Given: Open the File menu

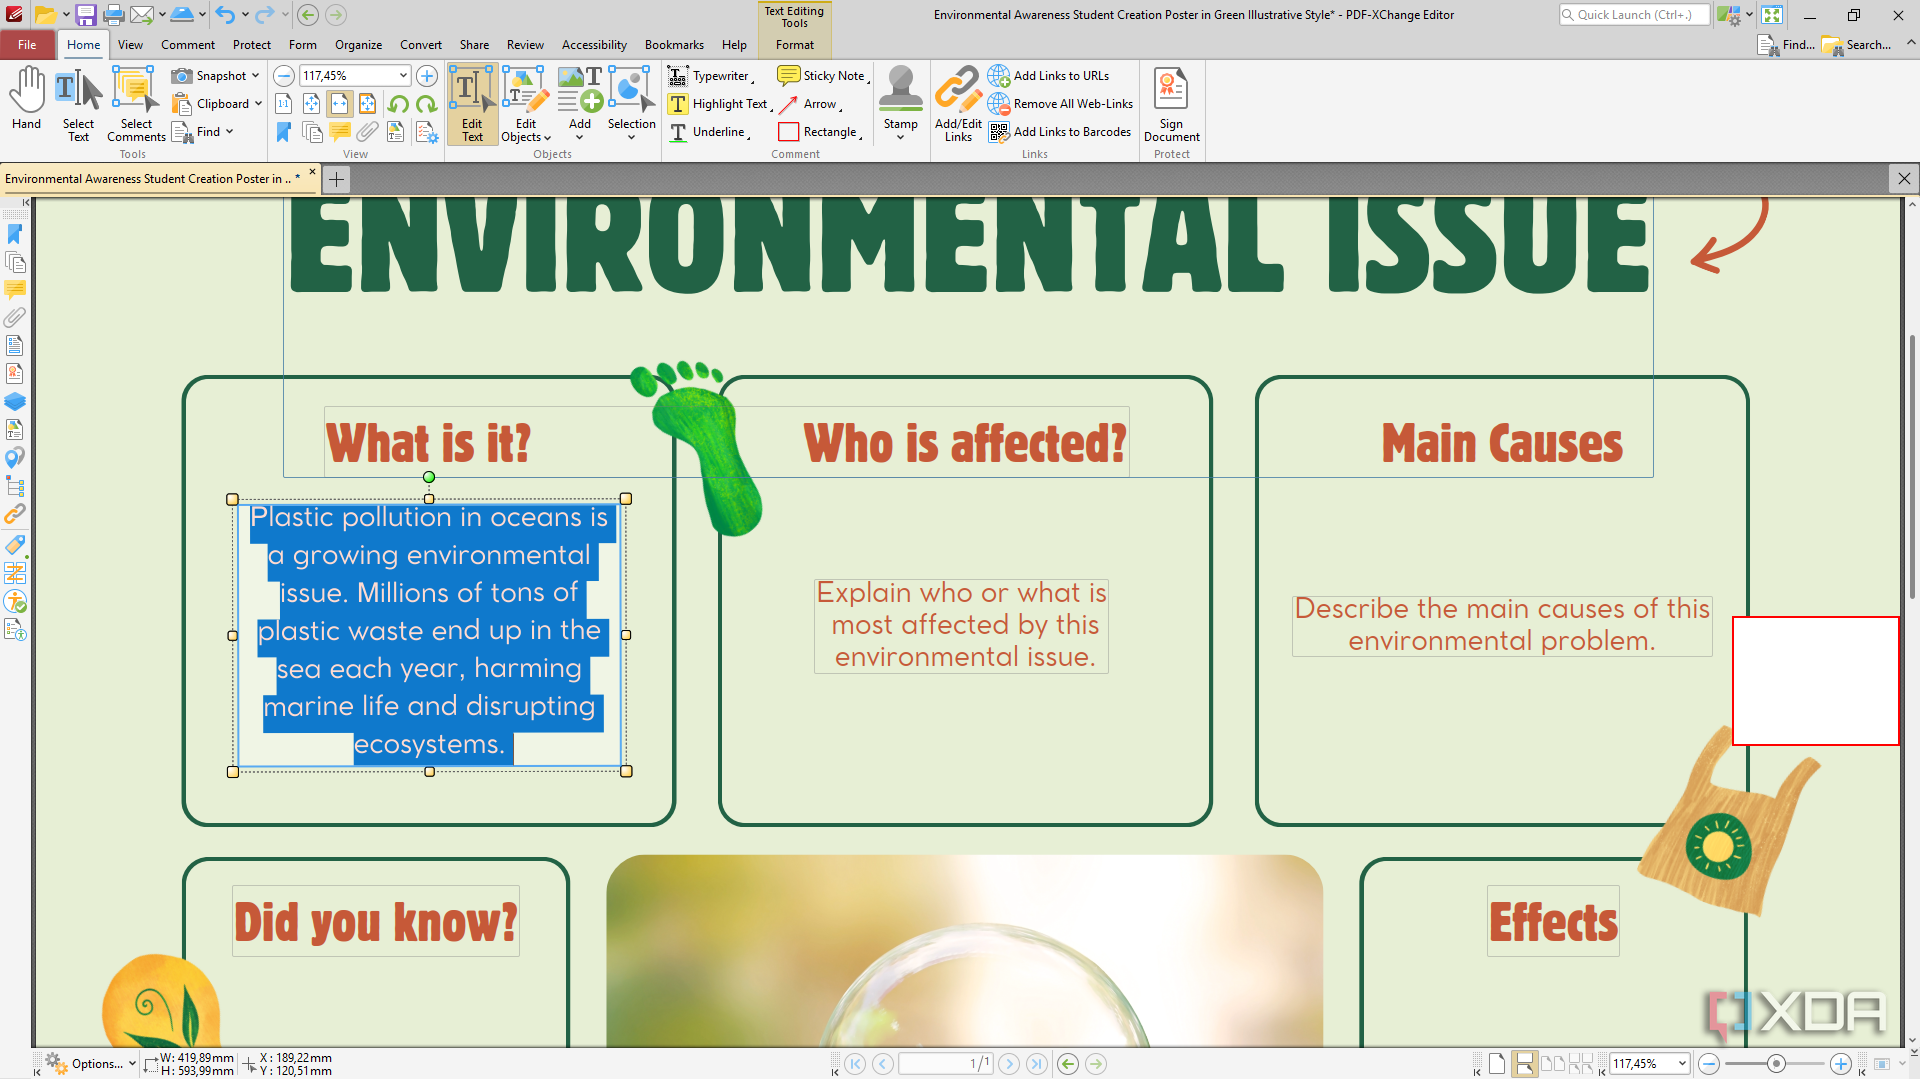Looking at the screenshot, I should (x=27, y=45).
